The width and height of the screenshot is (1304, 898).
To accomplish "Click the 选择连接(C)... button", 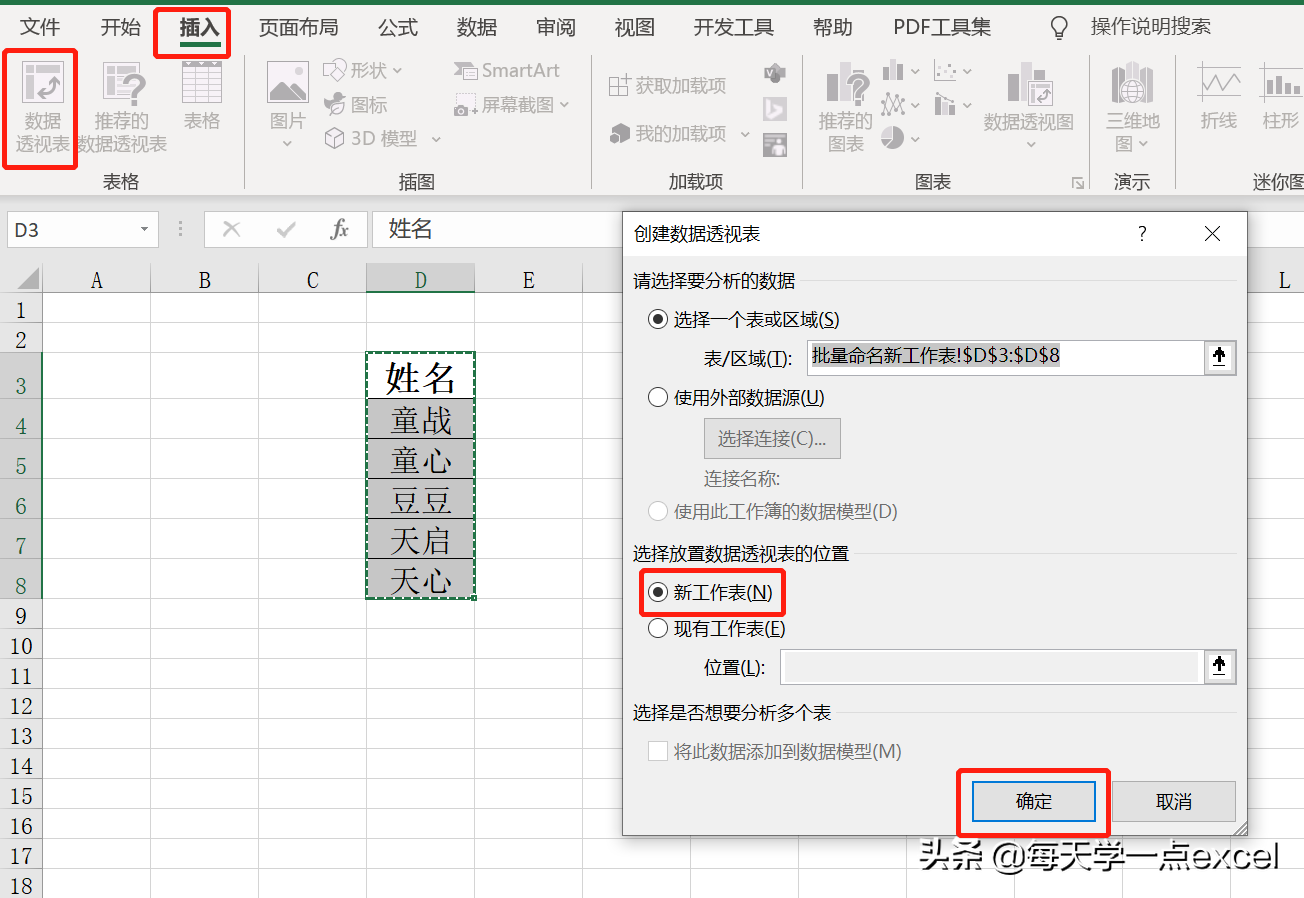I will [772, 439].
